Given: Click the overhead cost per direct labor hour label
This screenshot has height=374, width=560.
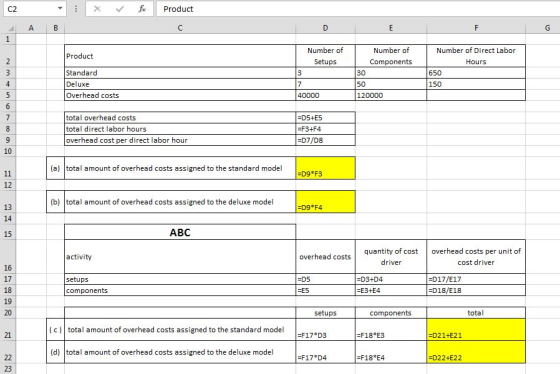Looking at the screenshot, I should pos(180,140).
